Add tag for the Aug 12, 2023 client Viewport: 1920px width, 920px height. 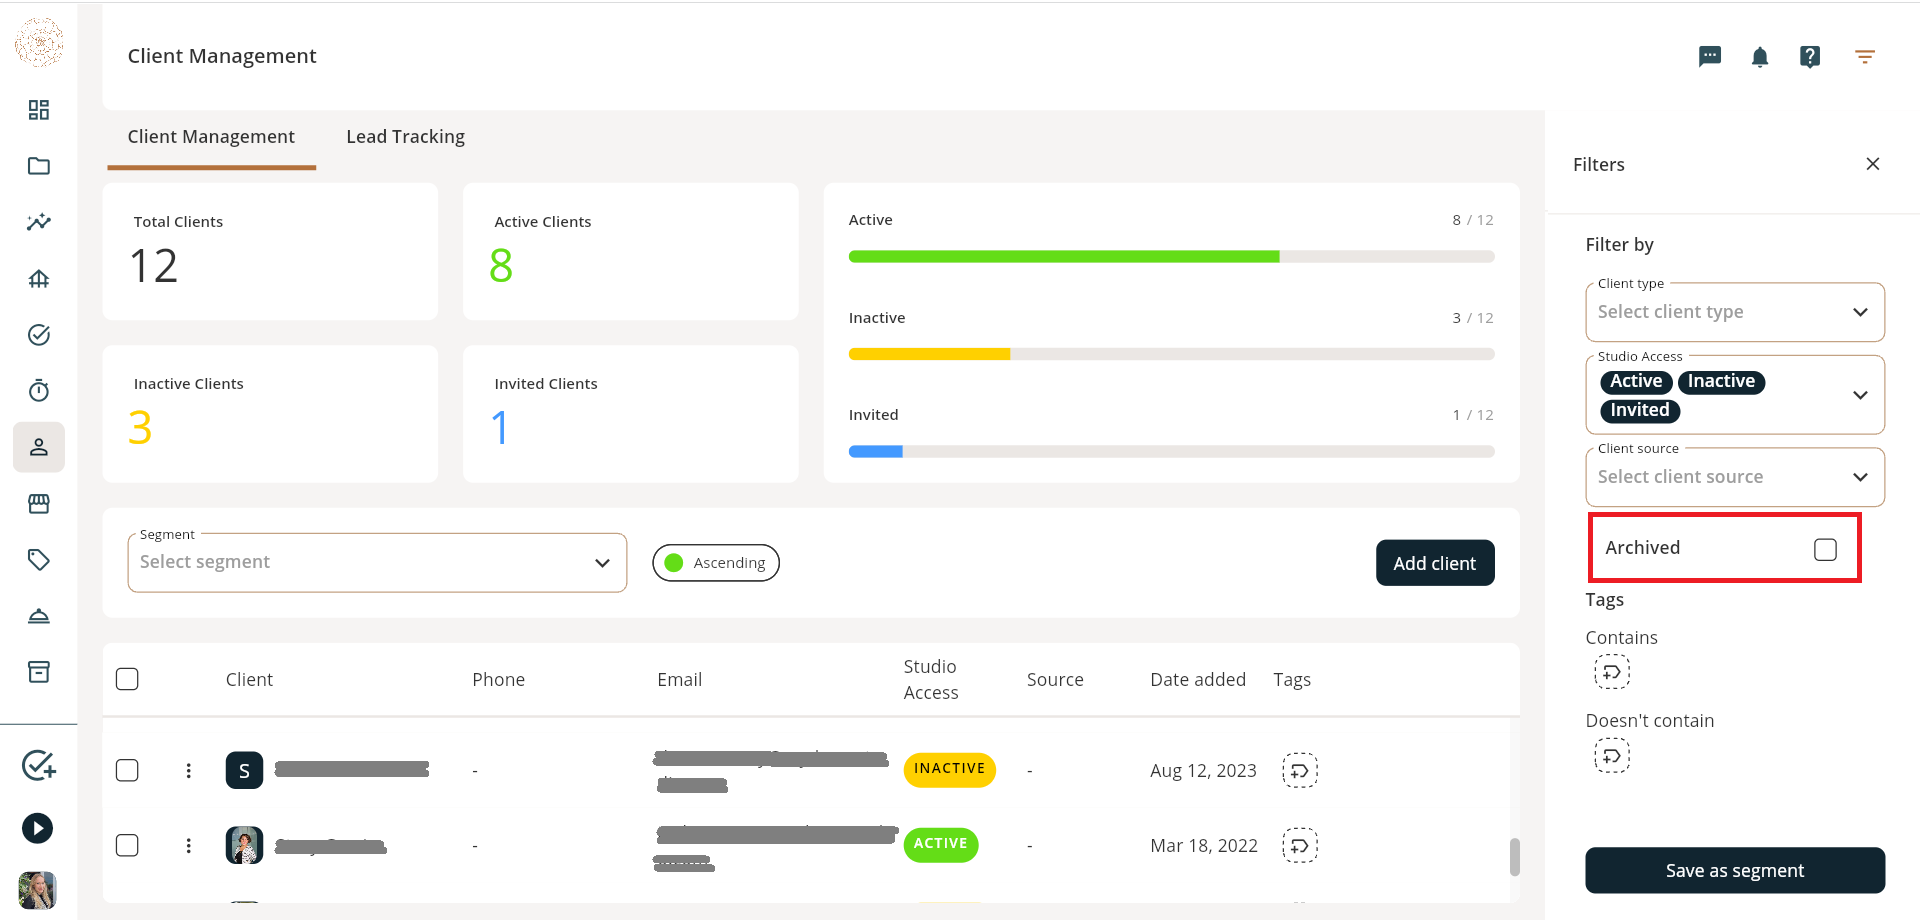(x=1300, y=770)
